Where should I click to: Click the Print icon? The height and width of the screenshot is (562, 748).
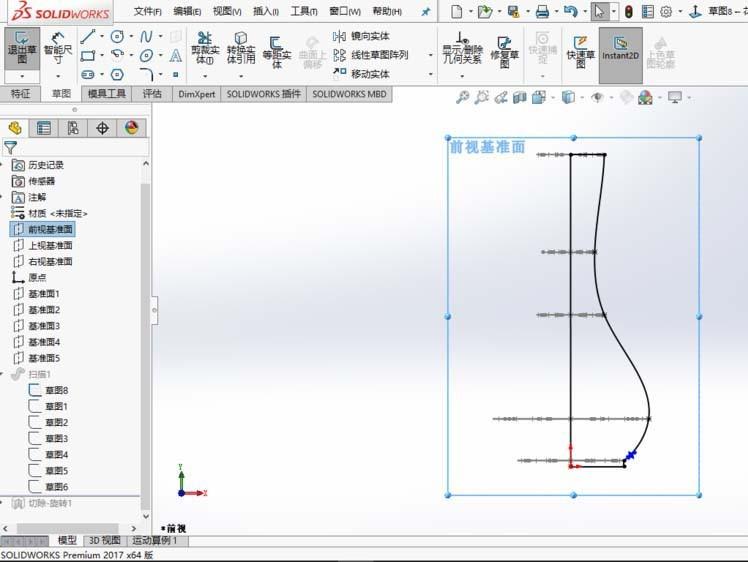tap(542, 11)
